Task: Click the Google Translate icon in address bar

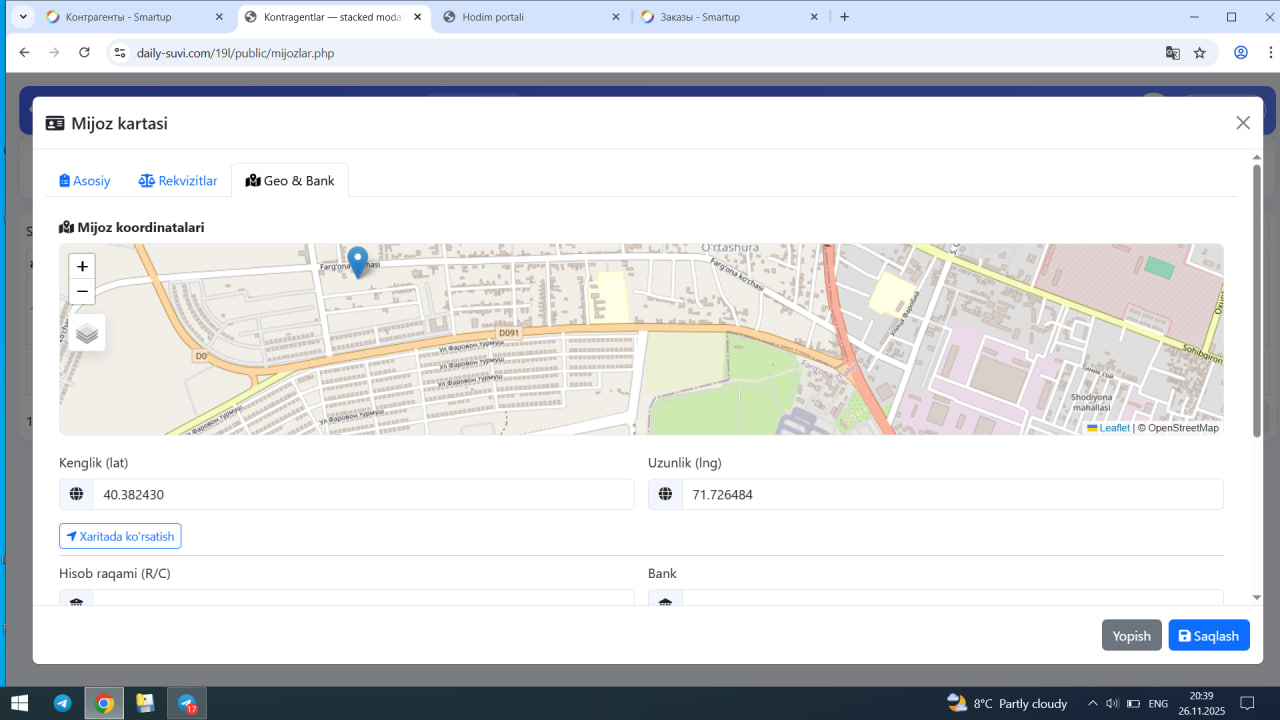Action: pyautogui.click(x=1172, y=53)
